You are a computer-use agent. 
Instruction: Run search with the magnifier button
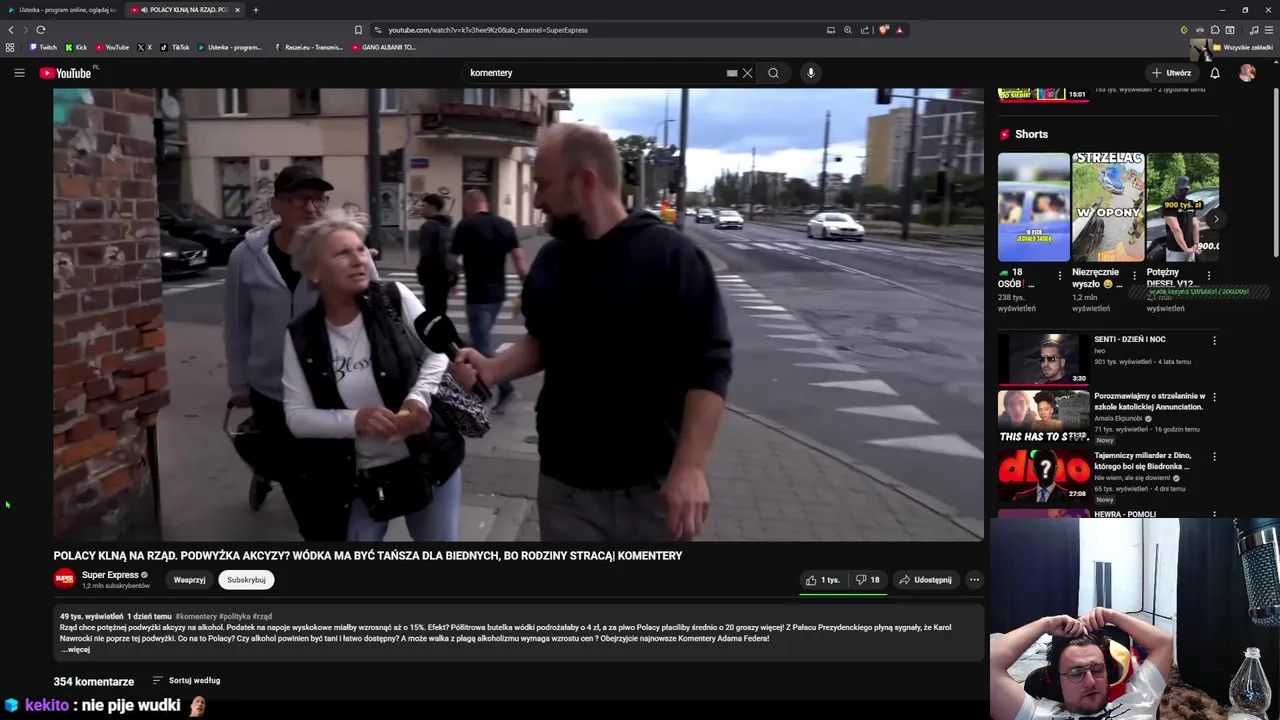(x=773, y=73)
